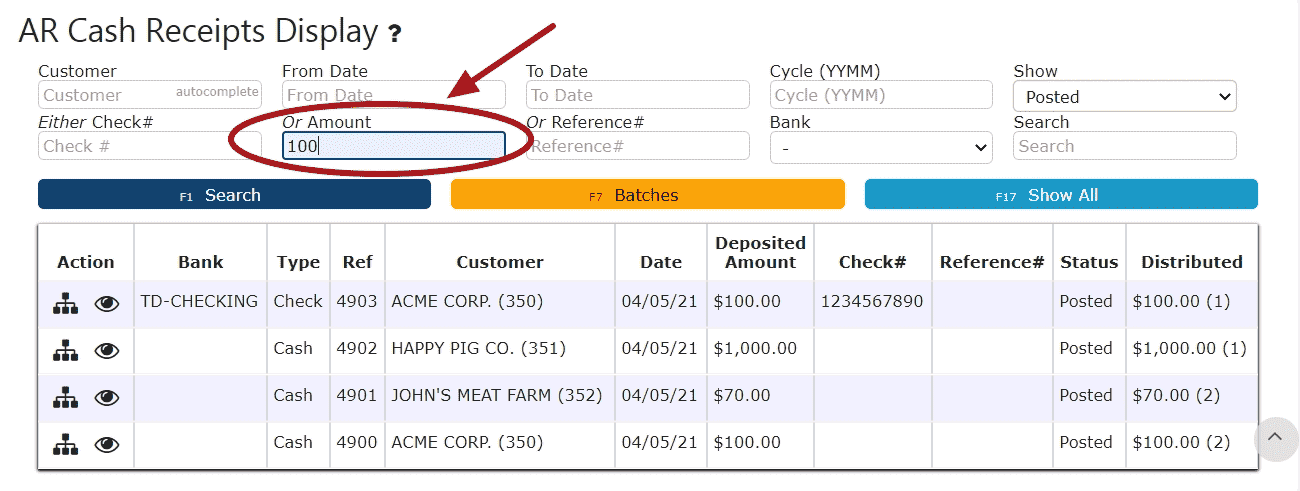Viewport: 1300px width, 491px height.
Task: Click the From Date input
Action: click(x=394, y=95)
